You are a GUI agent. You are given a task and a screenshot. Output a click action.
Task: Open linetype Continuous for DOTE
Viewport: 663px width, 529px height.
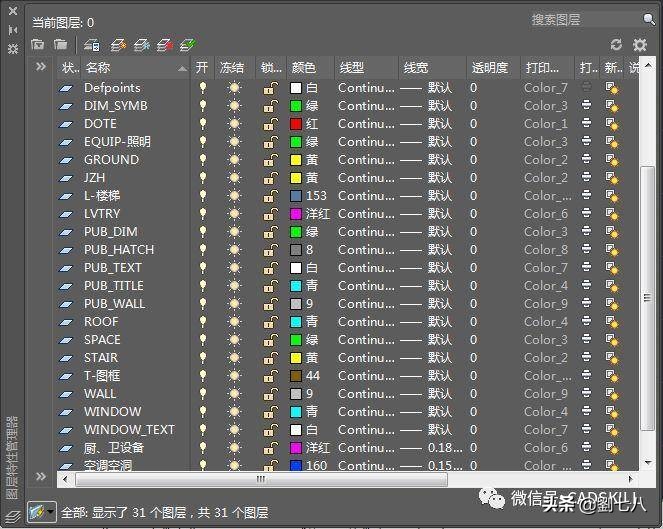point(366,124)
